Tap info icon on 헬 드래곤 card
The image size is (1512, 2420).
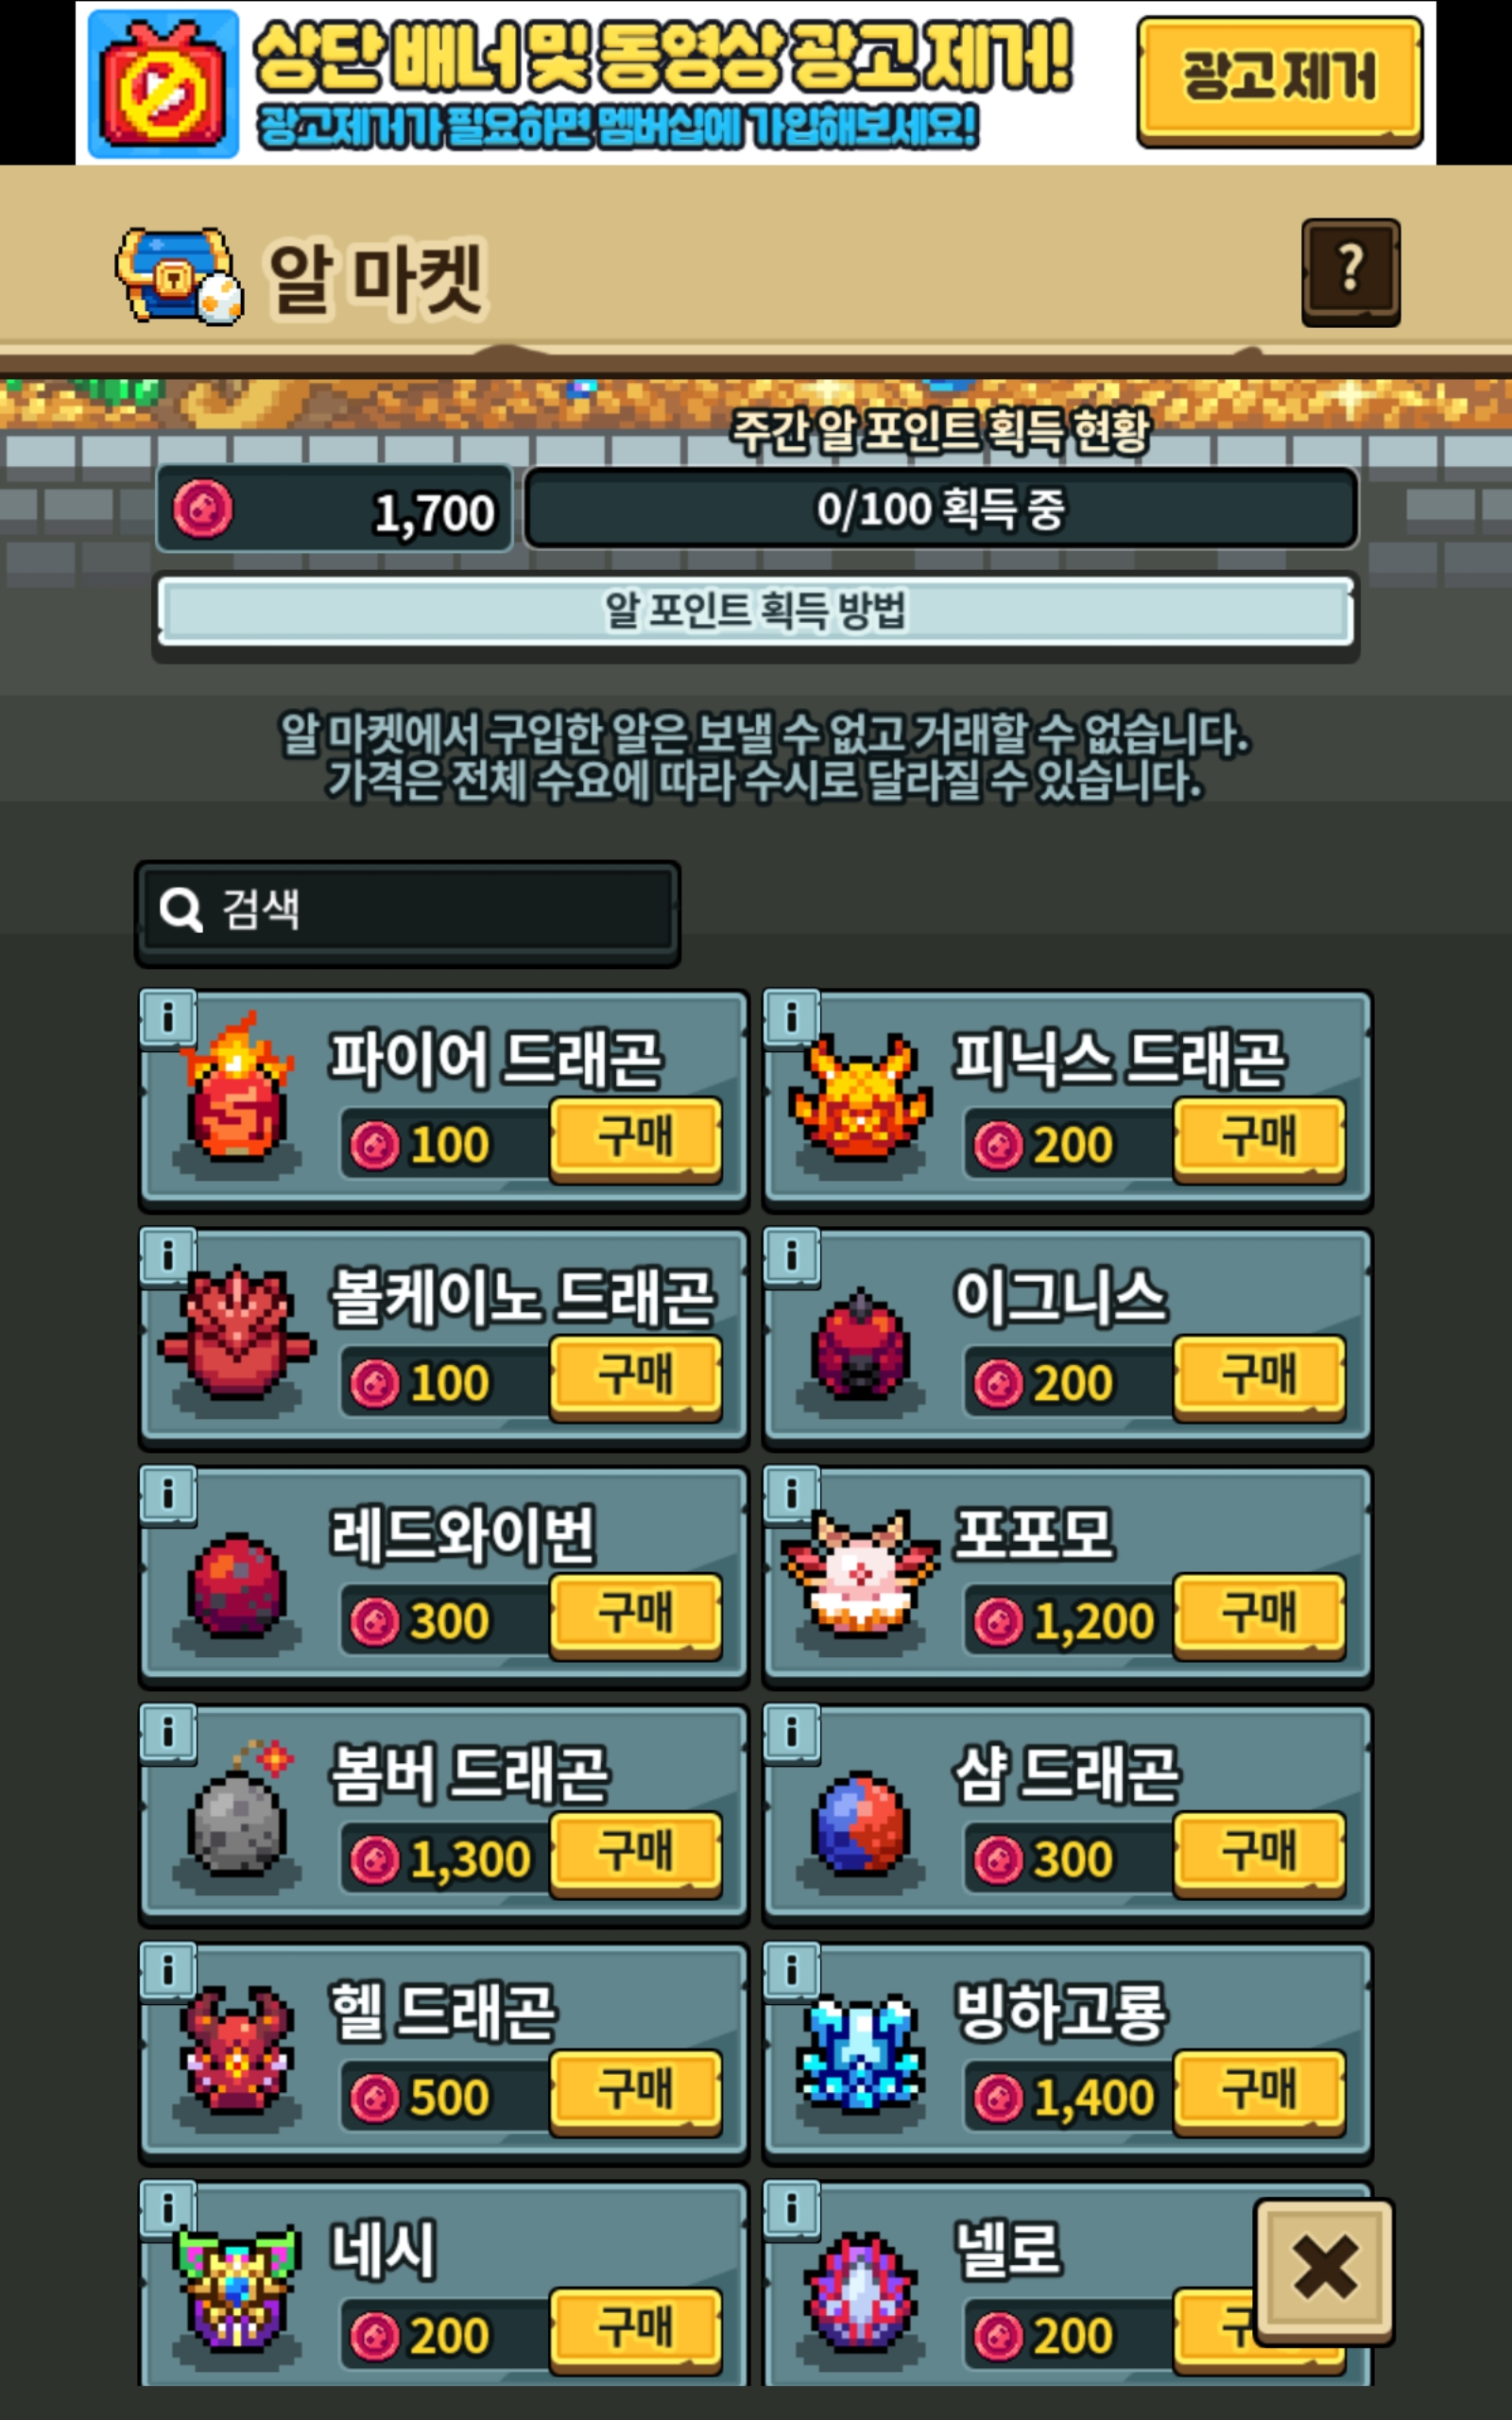click(168, 1970)
